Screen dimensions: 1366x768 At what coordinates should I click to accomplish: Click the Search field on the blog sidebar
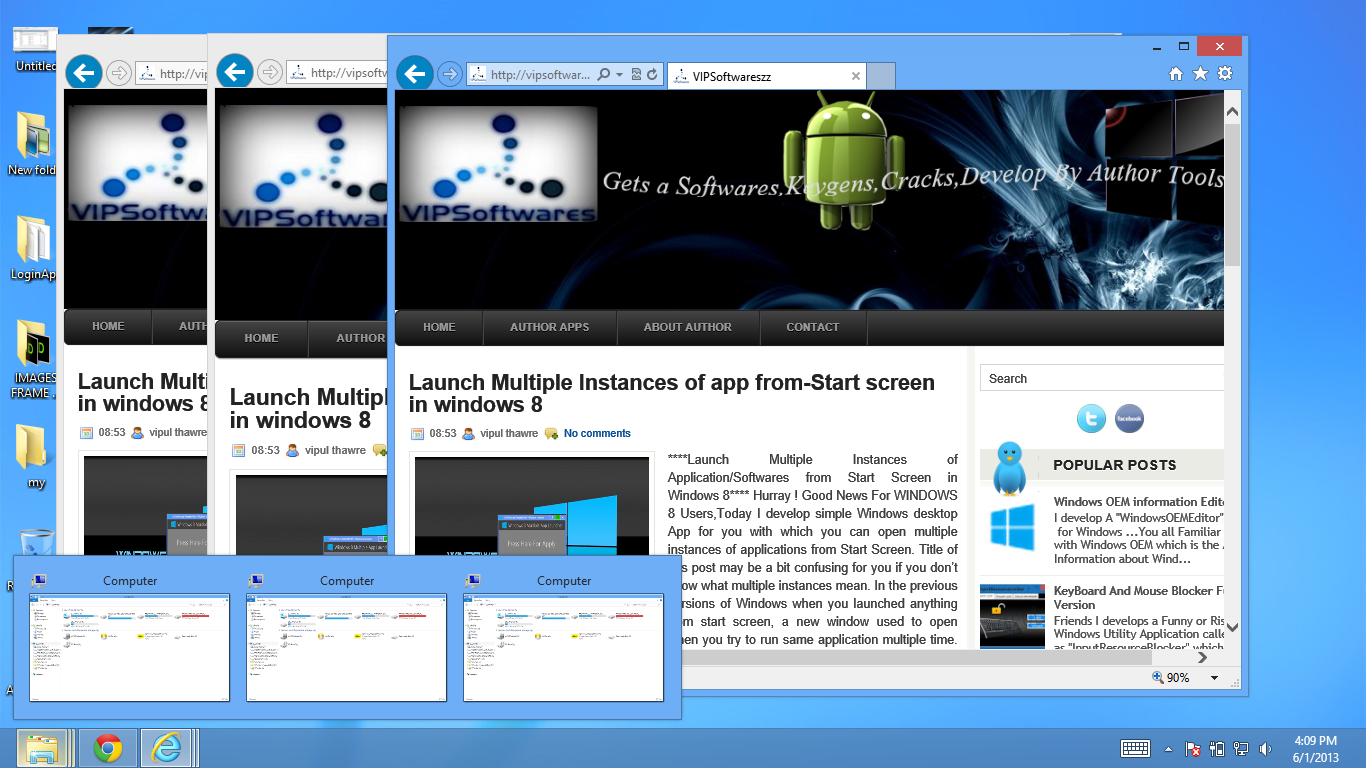(1102, 378)
